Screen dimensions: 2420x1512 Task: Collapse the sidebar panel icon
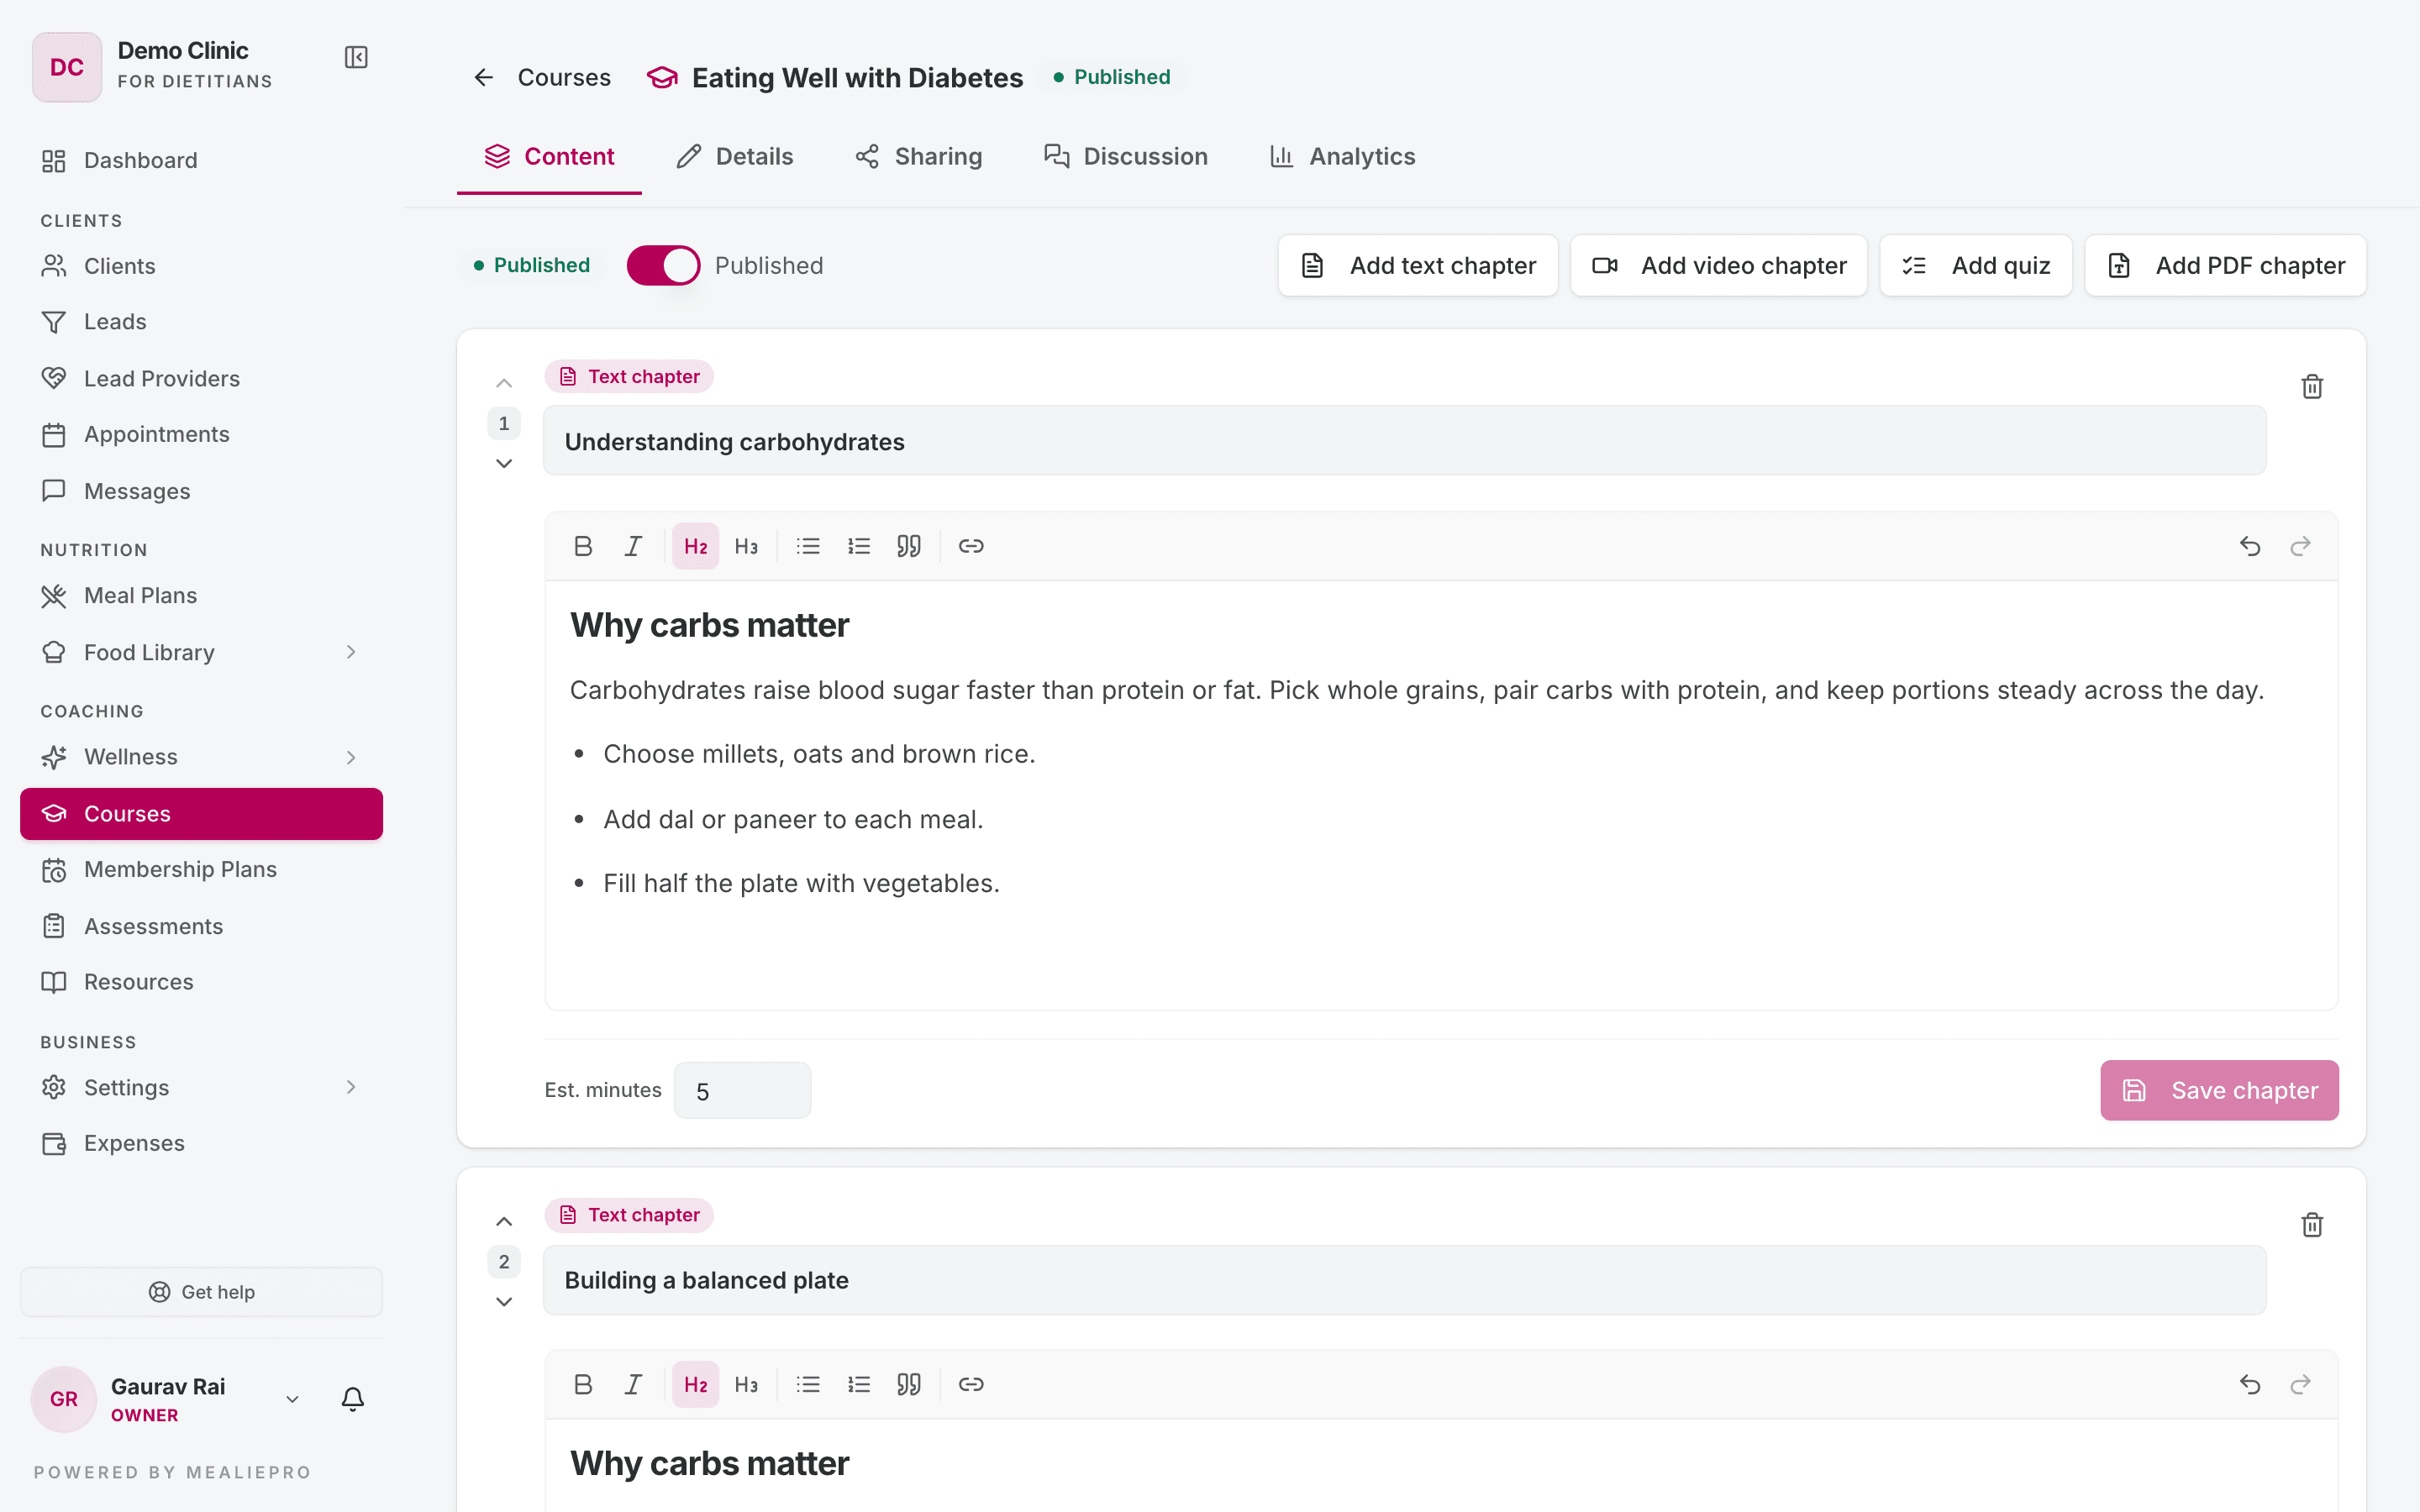coord(356,57)
